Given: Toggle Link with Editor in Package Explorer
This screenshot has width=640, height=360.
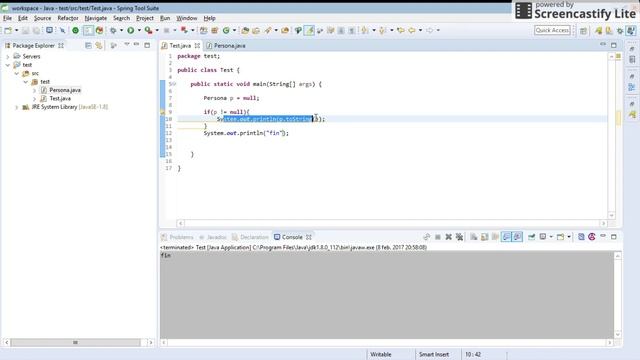Looking at the screenshot, I should pos(99,46).
